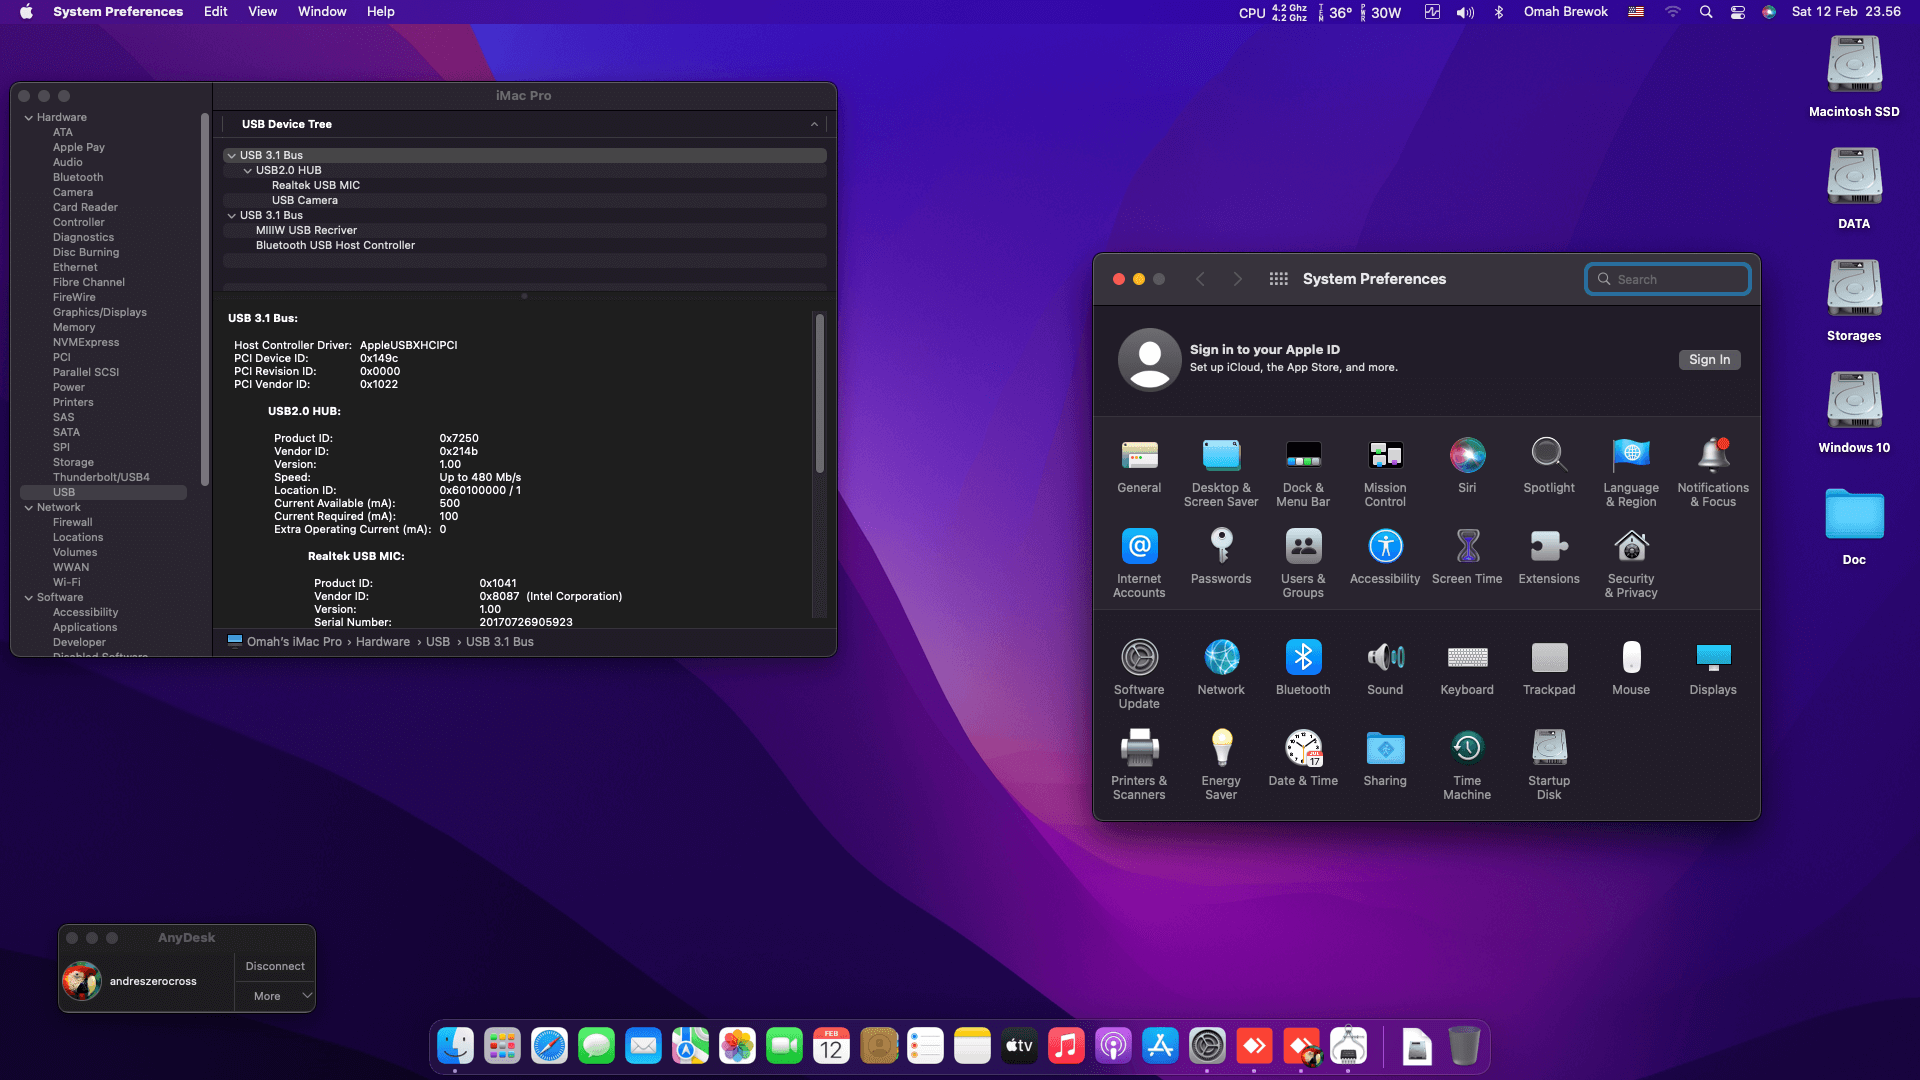The image size is (1920, 1080).
Task: Open the Network preferences pane
Action: pyautogui.click(x=1221, y=668)
